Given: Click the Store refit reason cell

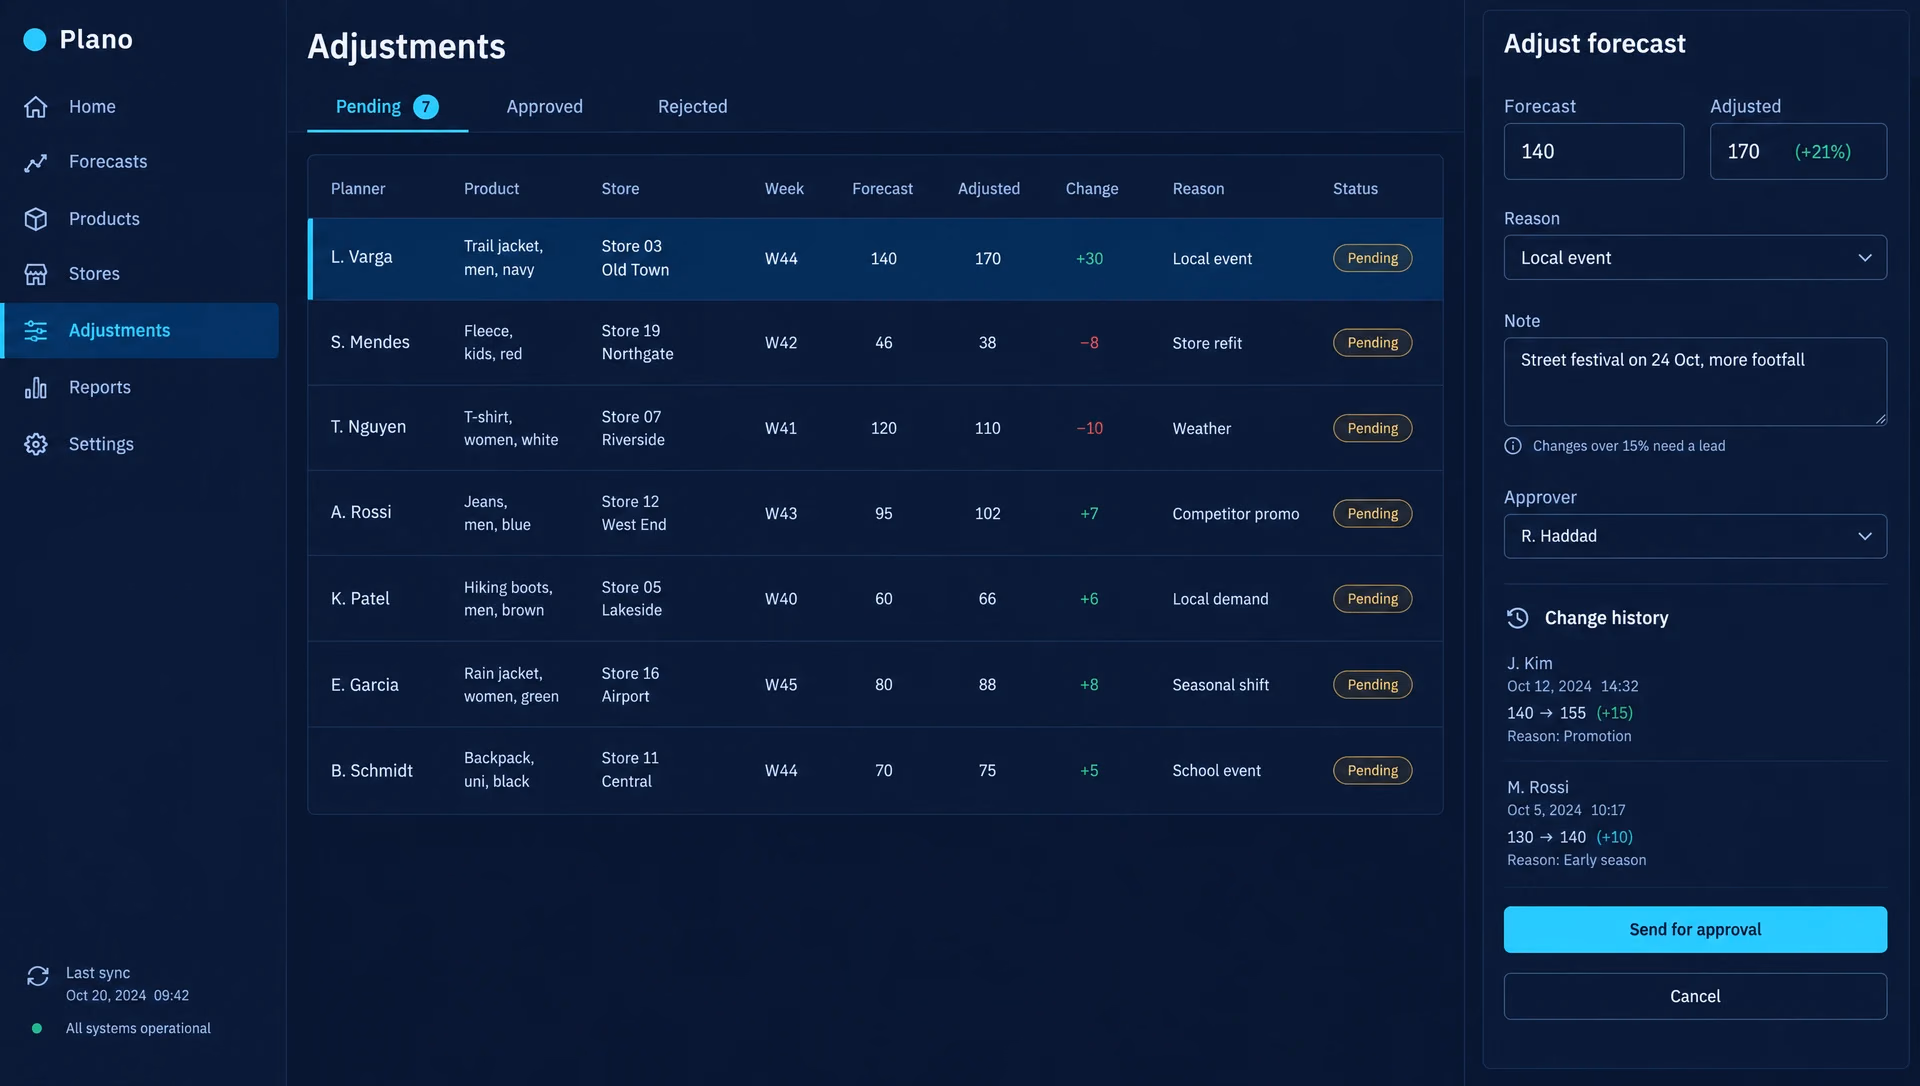Looking at the screenshot, I should click(x=1207, y=343).
